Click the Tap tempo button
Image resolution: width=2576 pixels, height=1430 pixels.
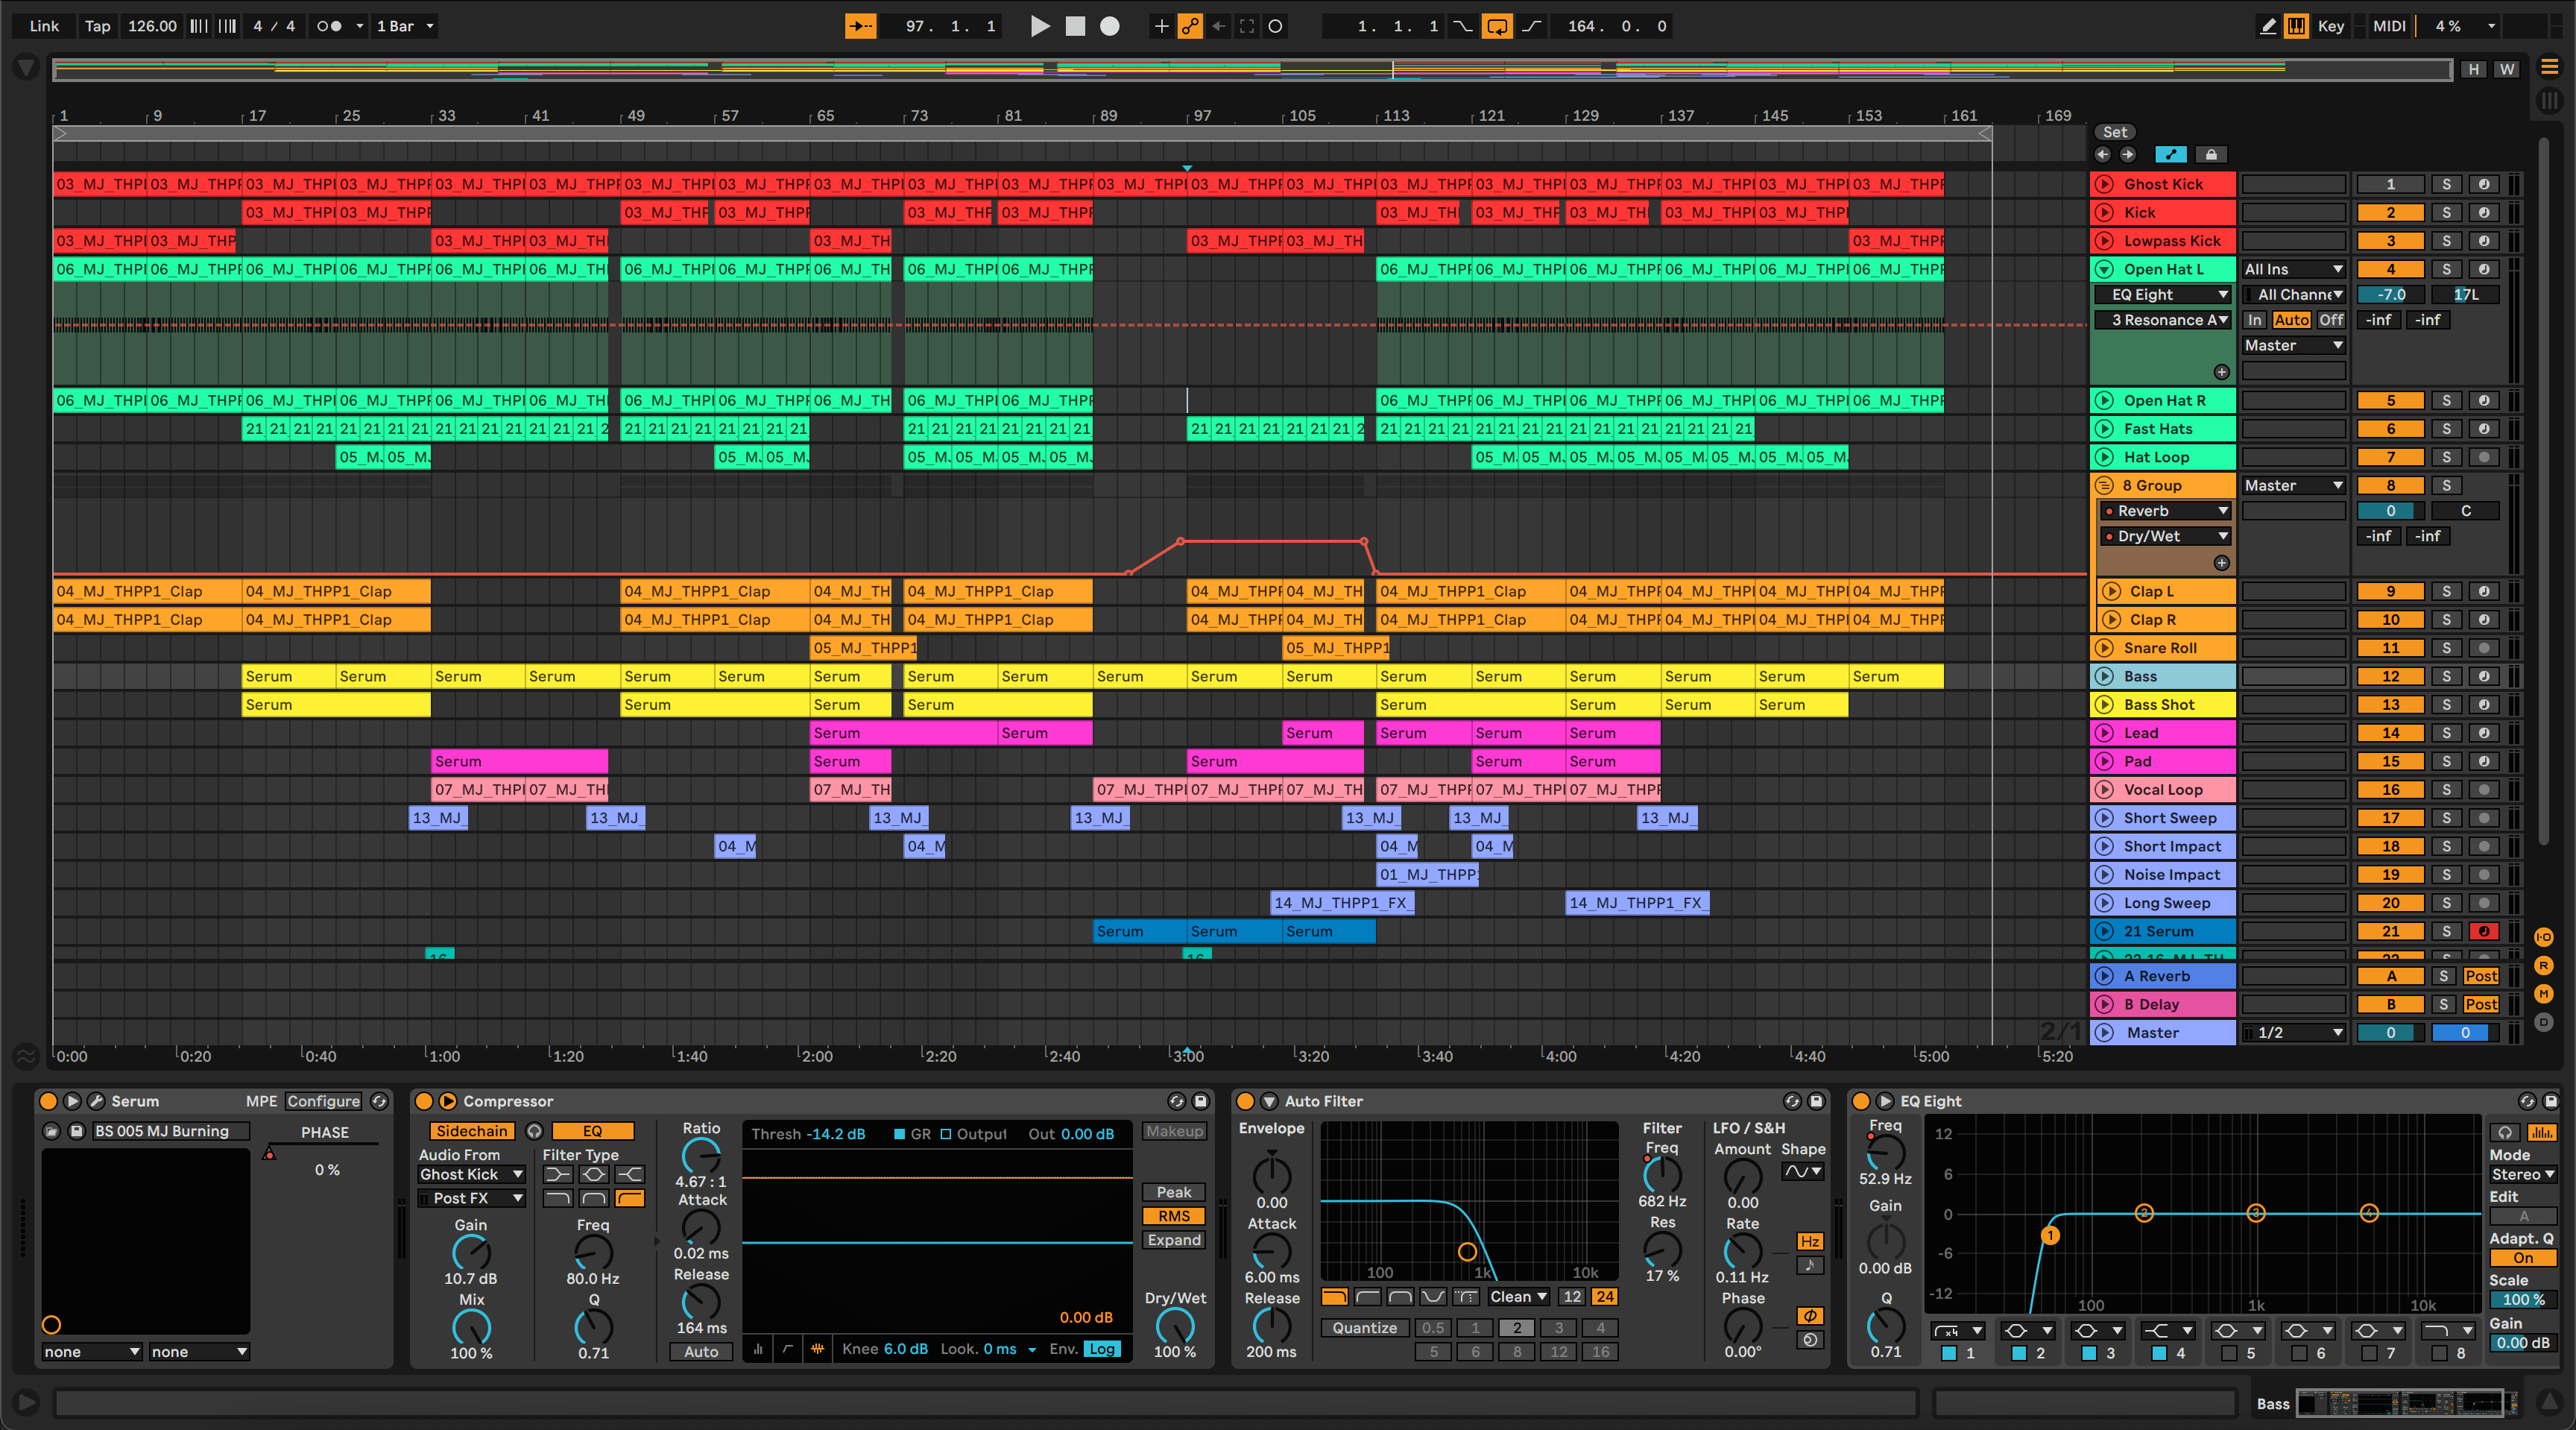(97, 26)
